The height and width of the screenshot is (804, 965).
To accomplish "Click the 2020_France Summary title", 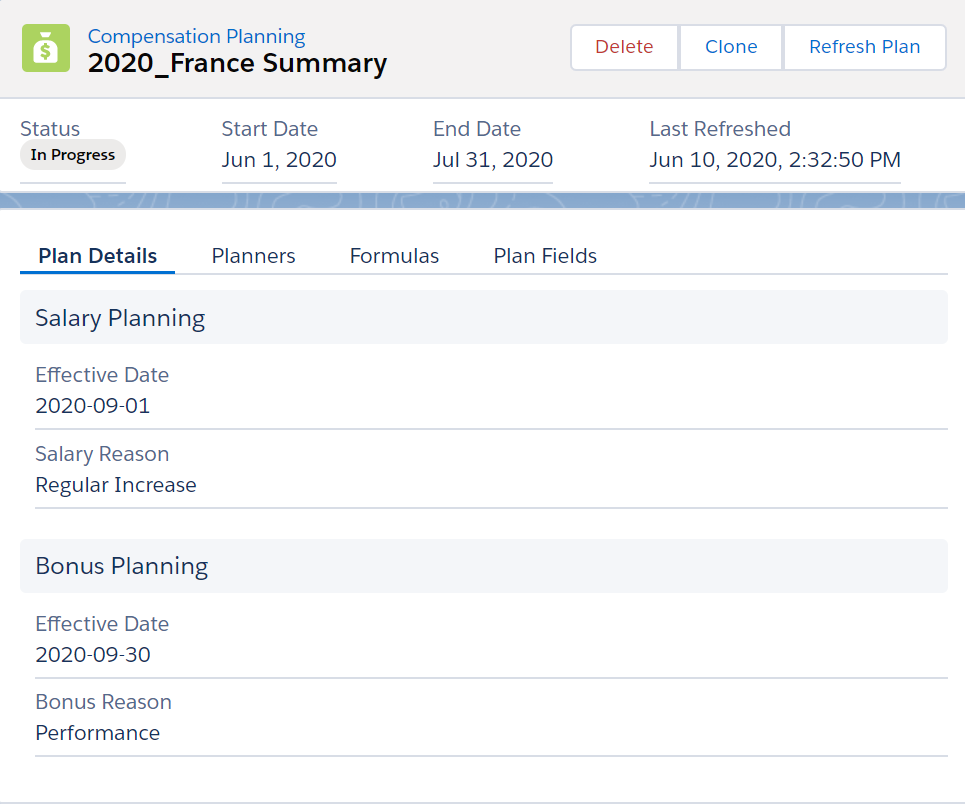I will pyautogui.click(x=237, y=64).
